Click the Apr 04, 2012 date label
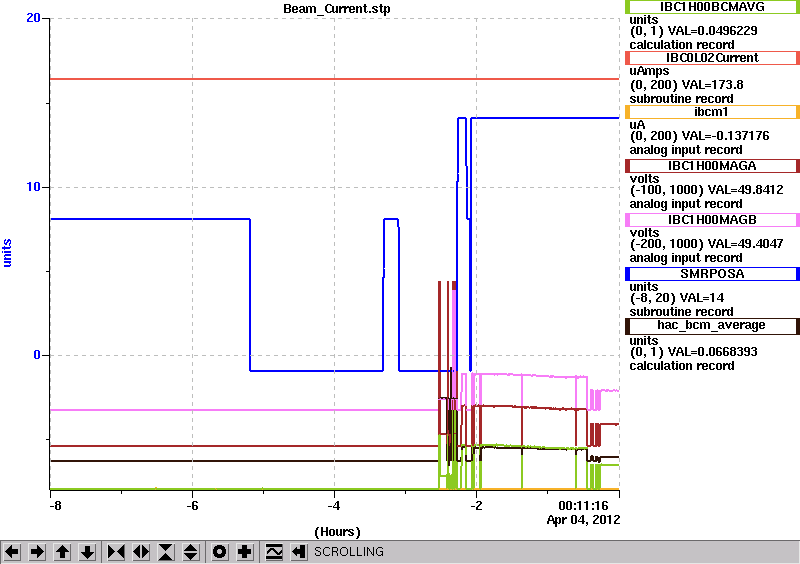 tap(583, 520)
